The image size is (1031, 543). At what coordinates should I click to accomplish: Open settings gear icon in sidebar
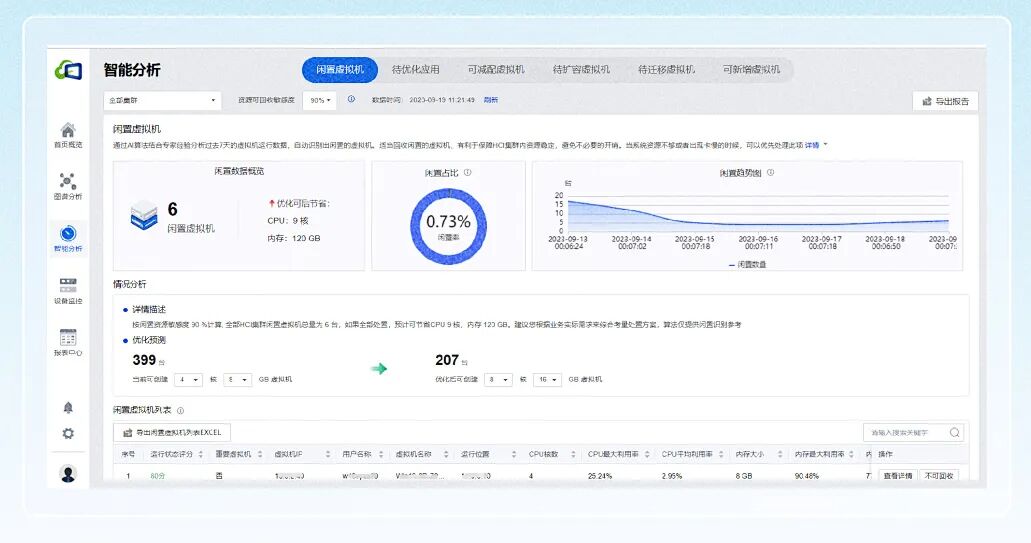coord(68,433)
